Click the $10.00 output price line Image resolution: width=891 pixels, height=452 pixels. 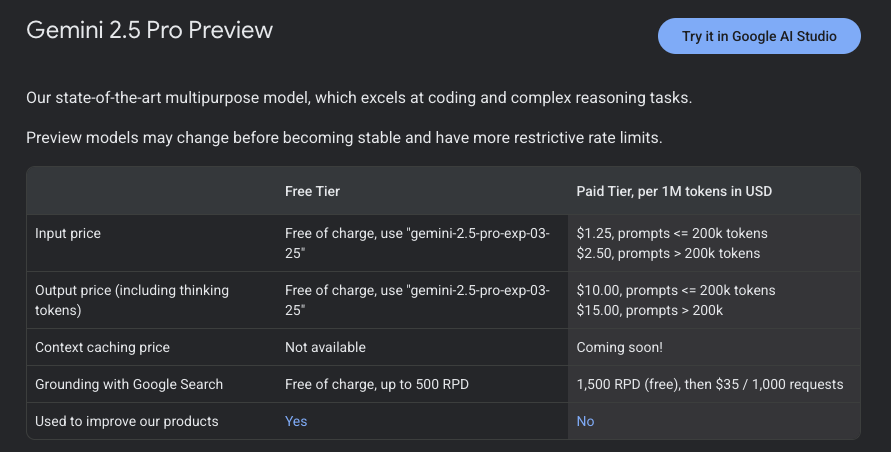pyautogui.click(x=676, y=290)
